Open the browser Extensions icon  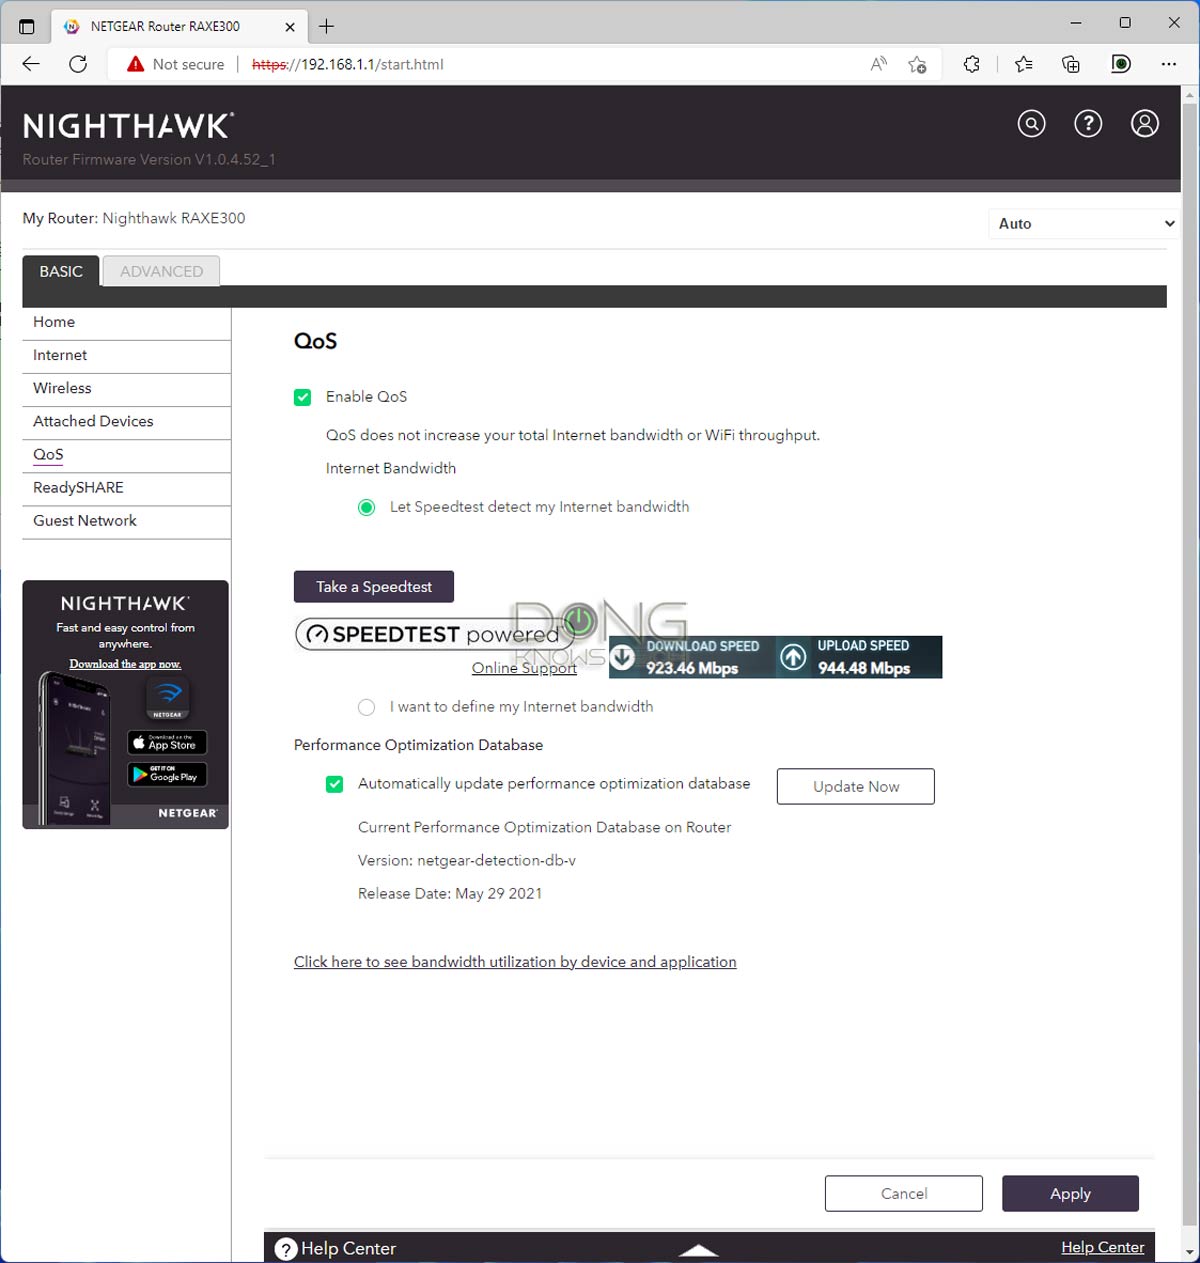pos(972,64)
